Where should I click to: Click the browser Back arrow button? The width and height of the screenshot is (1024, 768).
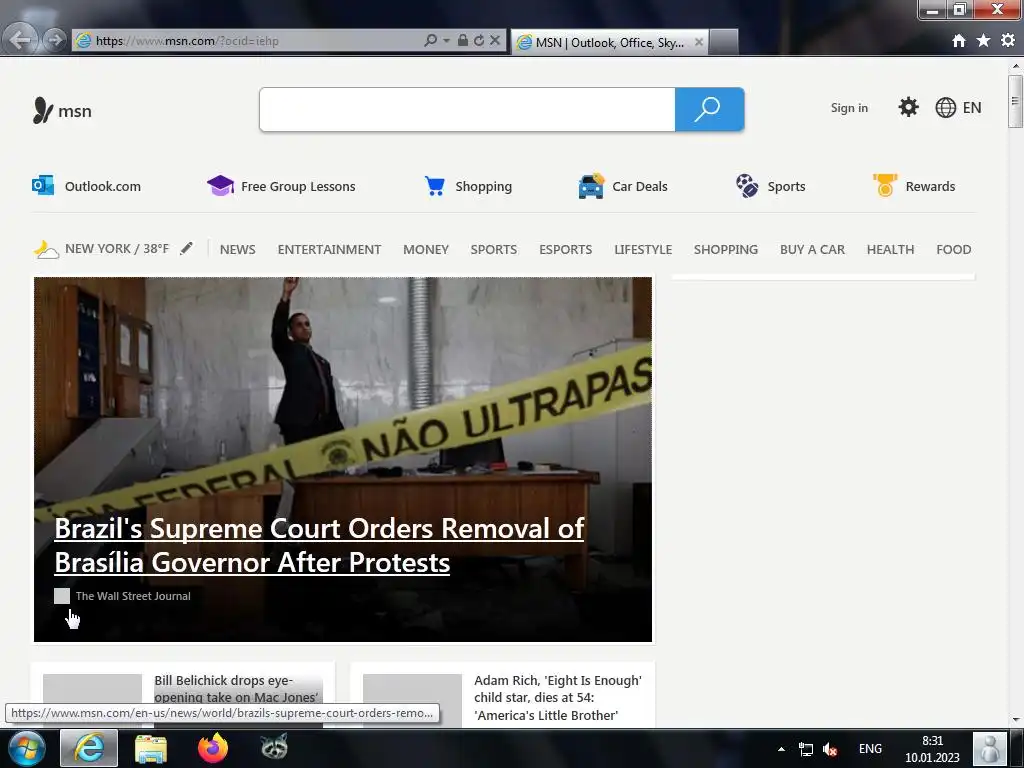[x=20, y=40]
